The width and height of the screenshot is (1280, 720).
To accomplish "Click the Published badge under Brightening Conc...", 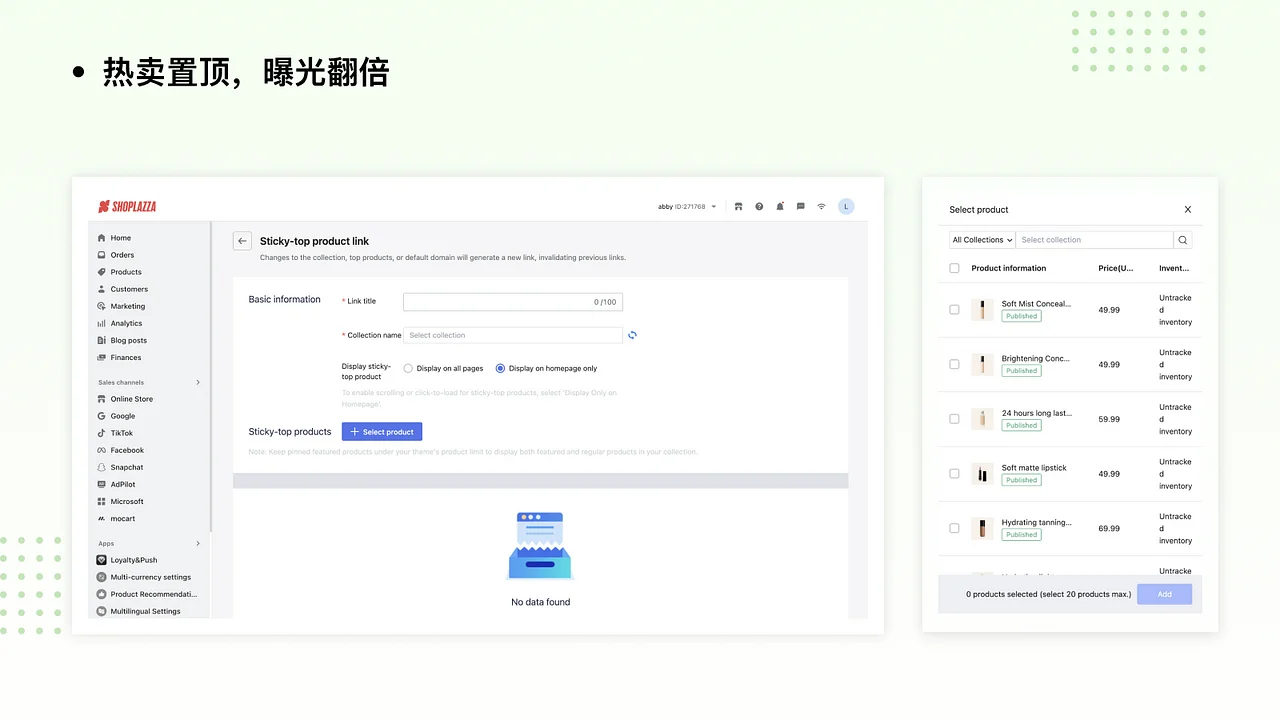I will (x=1021, y=371).
